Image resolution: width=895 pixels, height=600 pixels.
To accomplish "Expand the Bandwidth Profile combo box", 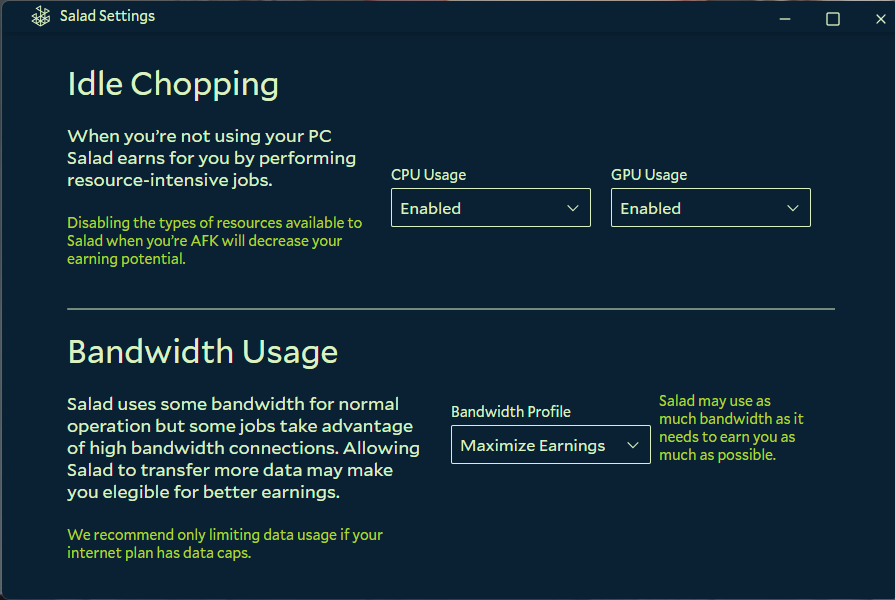I will coord(550,445).
